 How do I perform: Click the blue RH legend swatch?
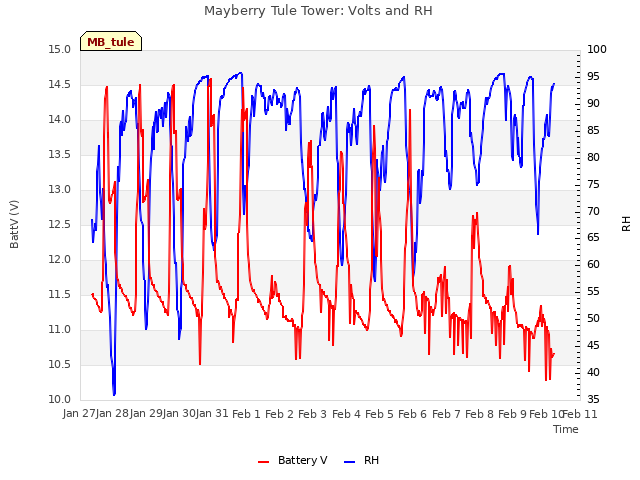click(350, 461)
